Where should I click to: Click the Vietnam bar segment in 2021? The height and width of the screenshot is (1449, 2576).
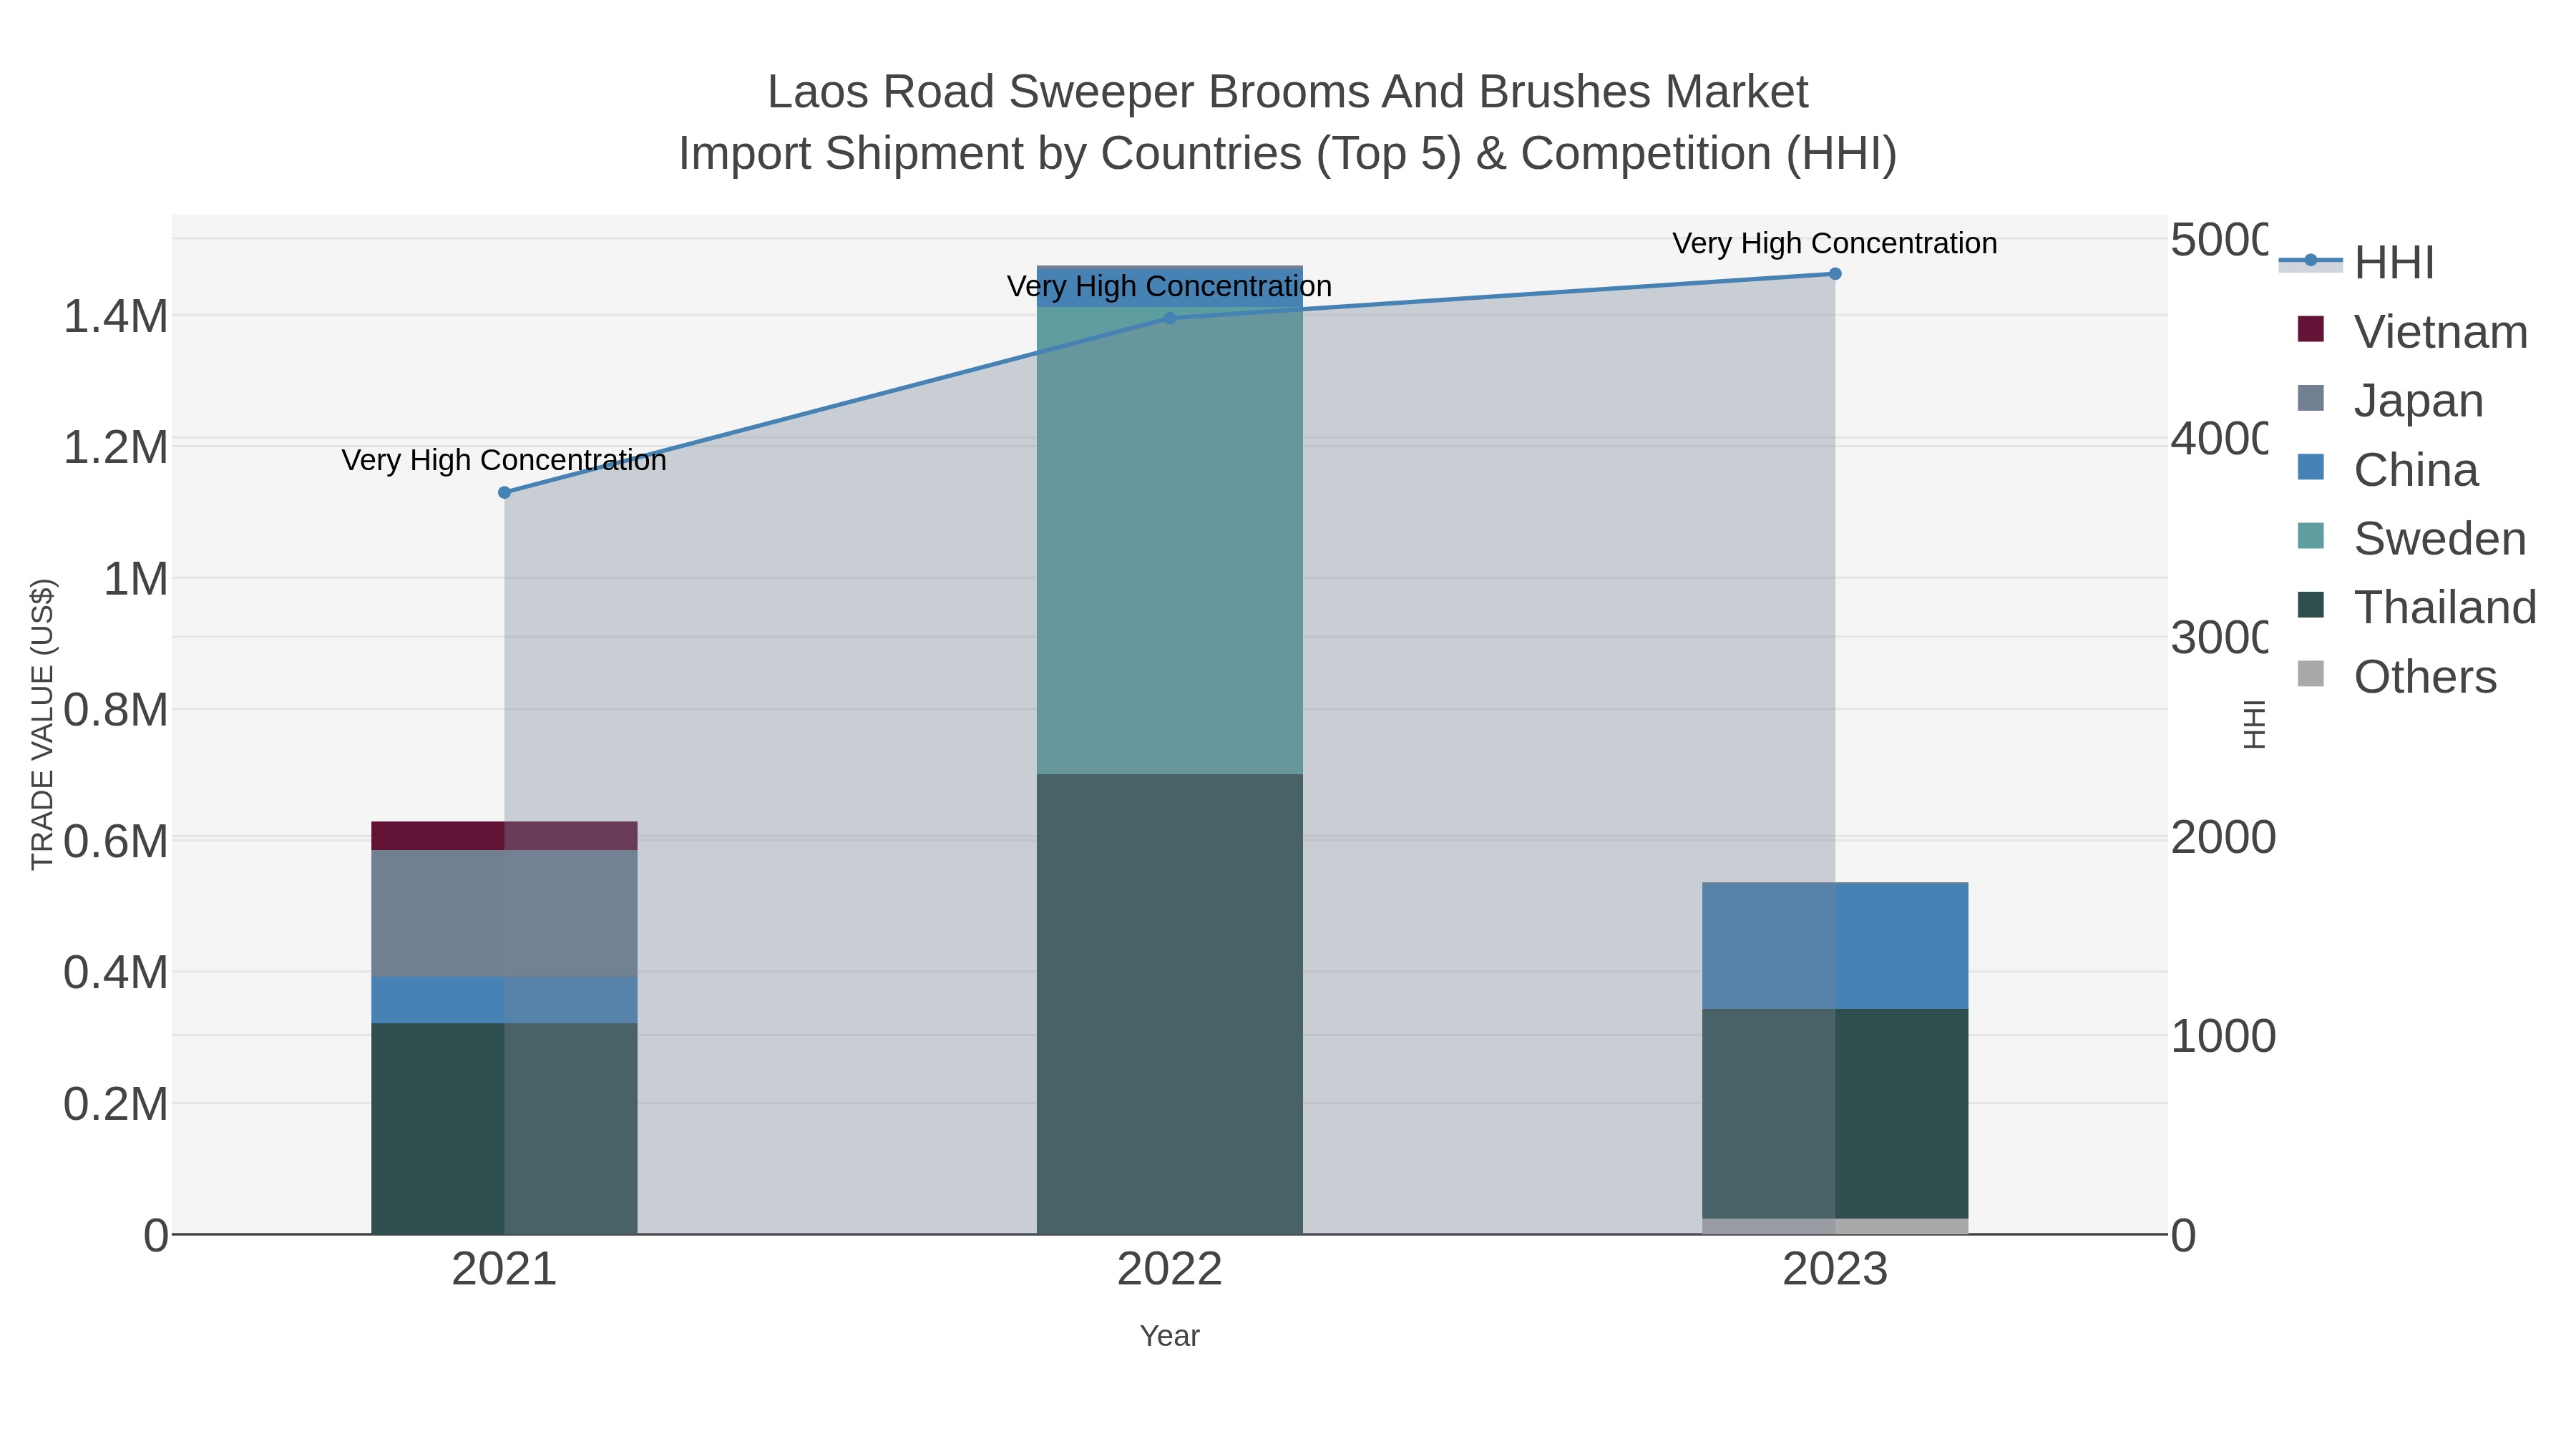(504, 835)
